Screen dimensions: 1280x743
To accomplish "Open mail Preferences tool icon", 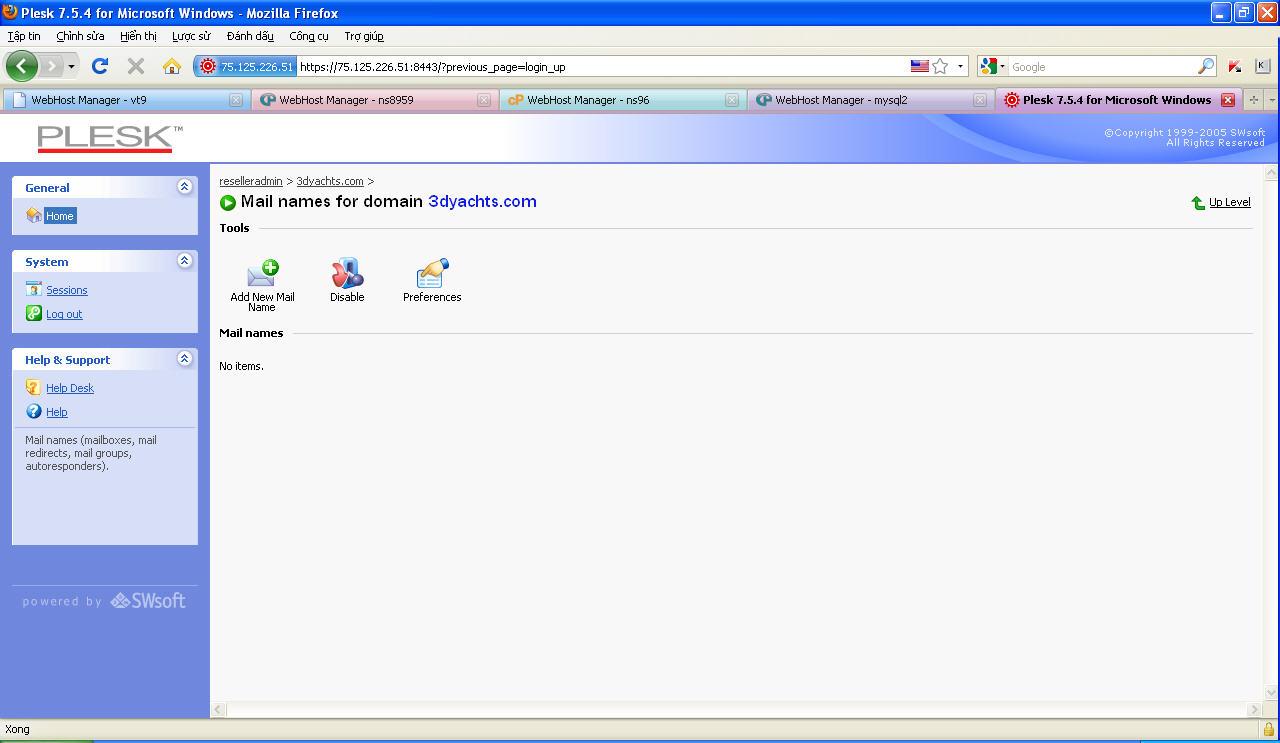I will coord(432,273).
